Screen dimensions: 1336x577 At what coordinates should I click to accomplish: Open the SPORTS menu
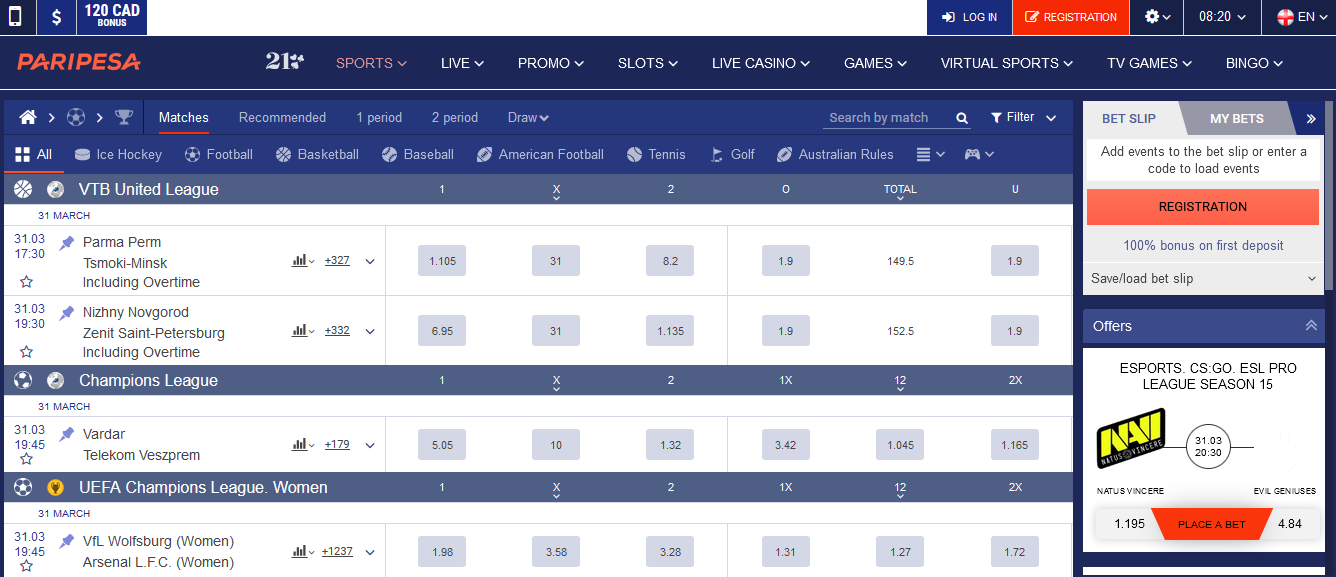(371, 63)
